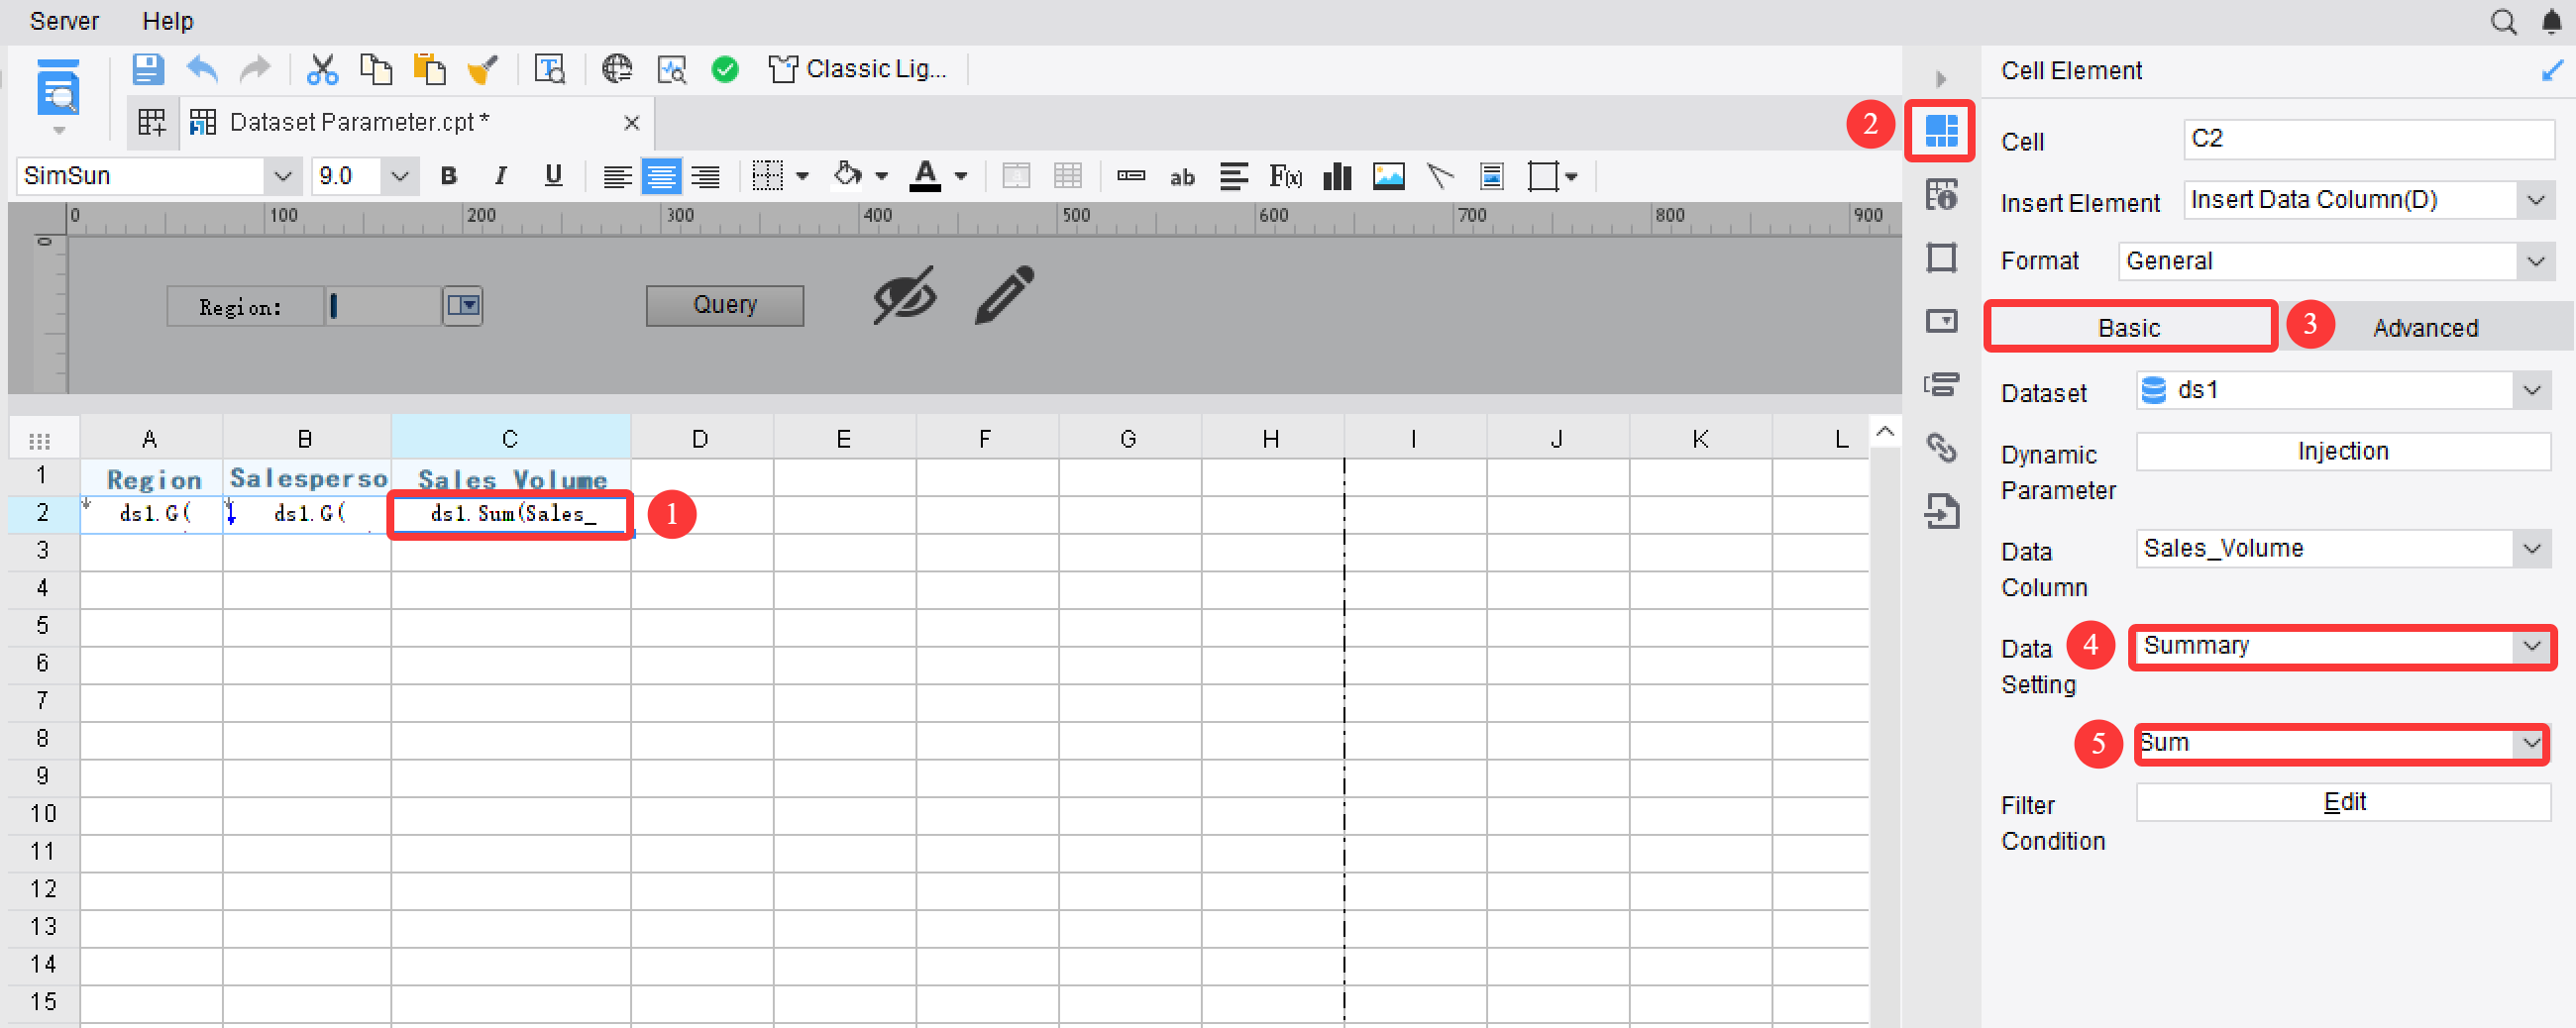Toggle parameter pane visibility eye icon

coord(904,295)
